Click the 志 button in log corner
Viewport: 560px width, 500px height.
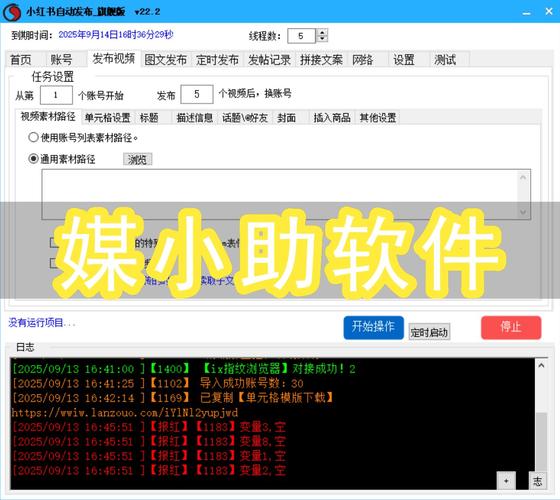(x=538, y=481)
